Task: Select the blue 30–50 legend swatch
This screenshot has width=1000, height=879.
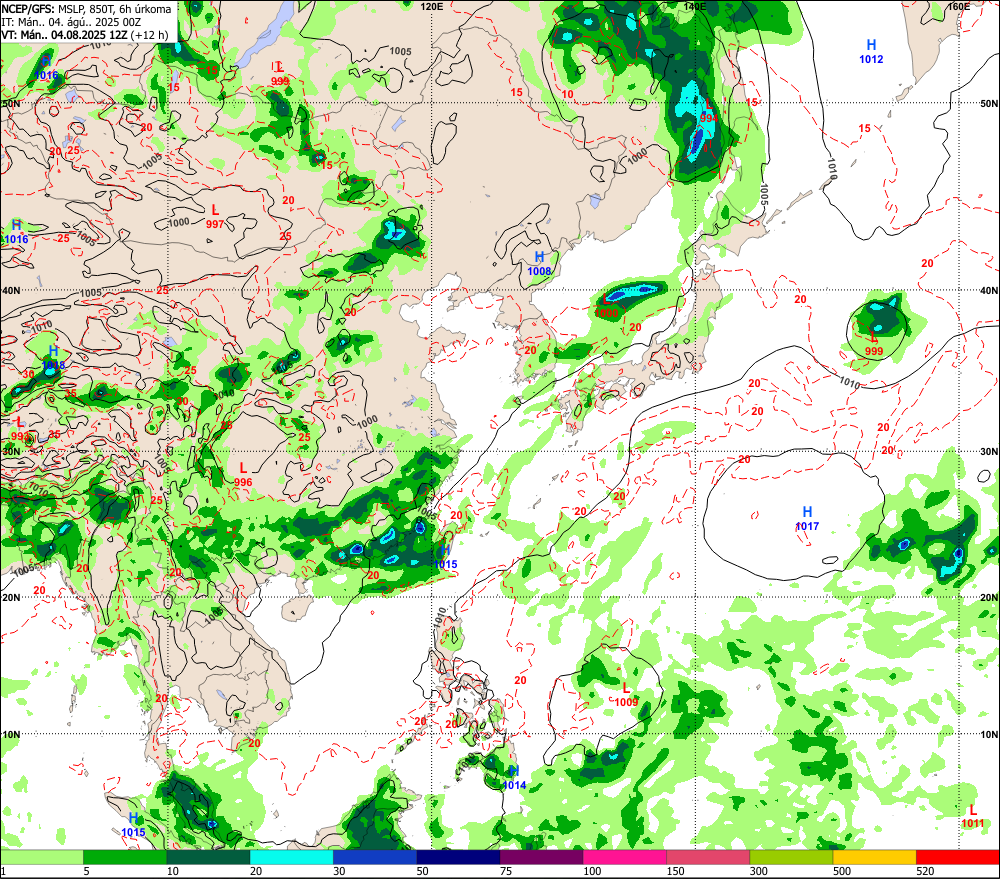Action: click(x=375, y=857)
